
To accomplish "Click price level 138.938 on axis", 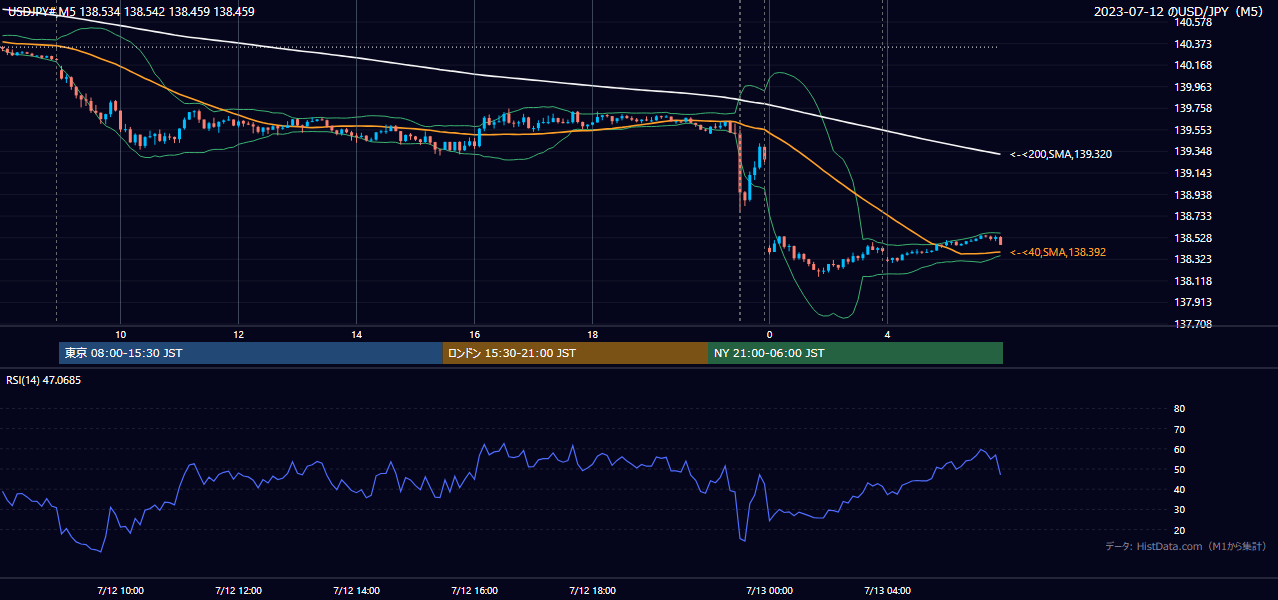I will pyautogui.click(x=1194, y=195).
